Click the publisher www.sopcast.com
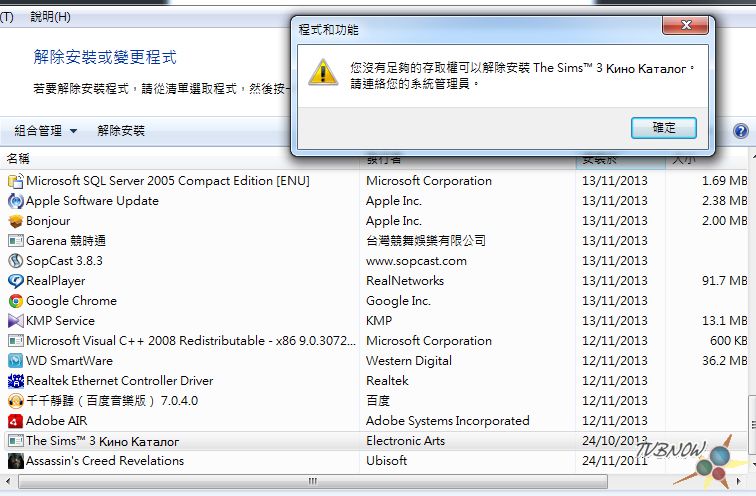 [x=416, y=261]
